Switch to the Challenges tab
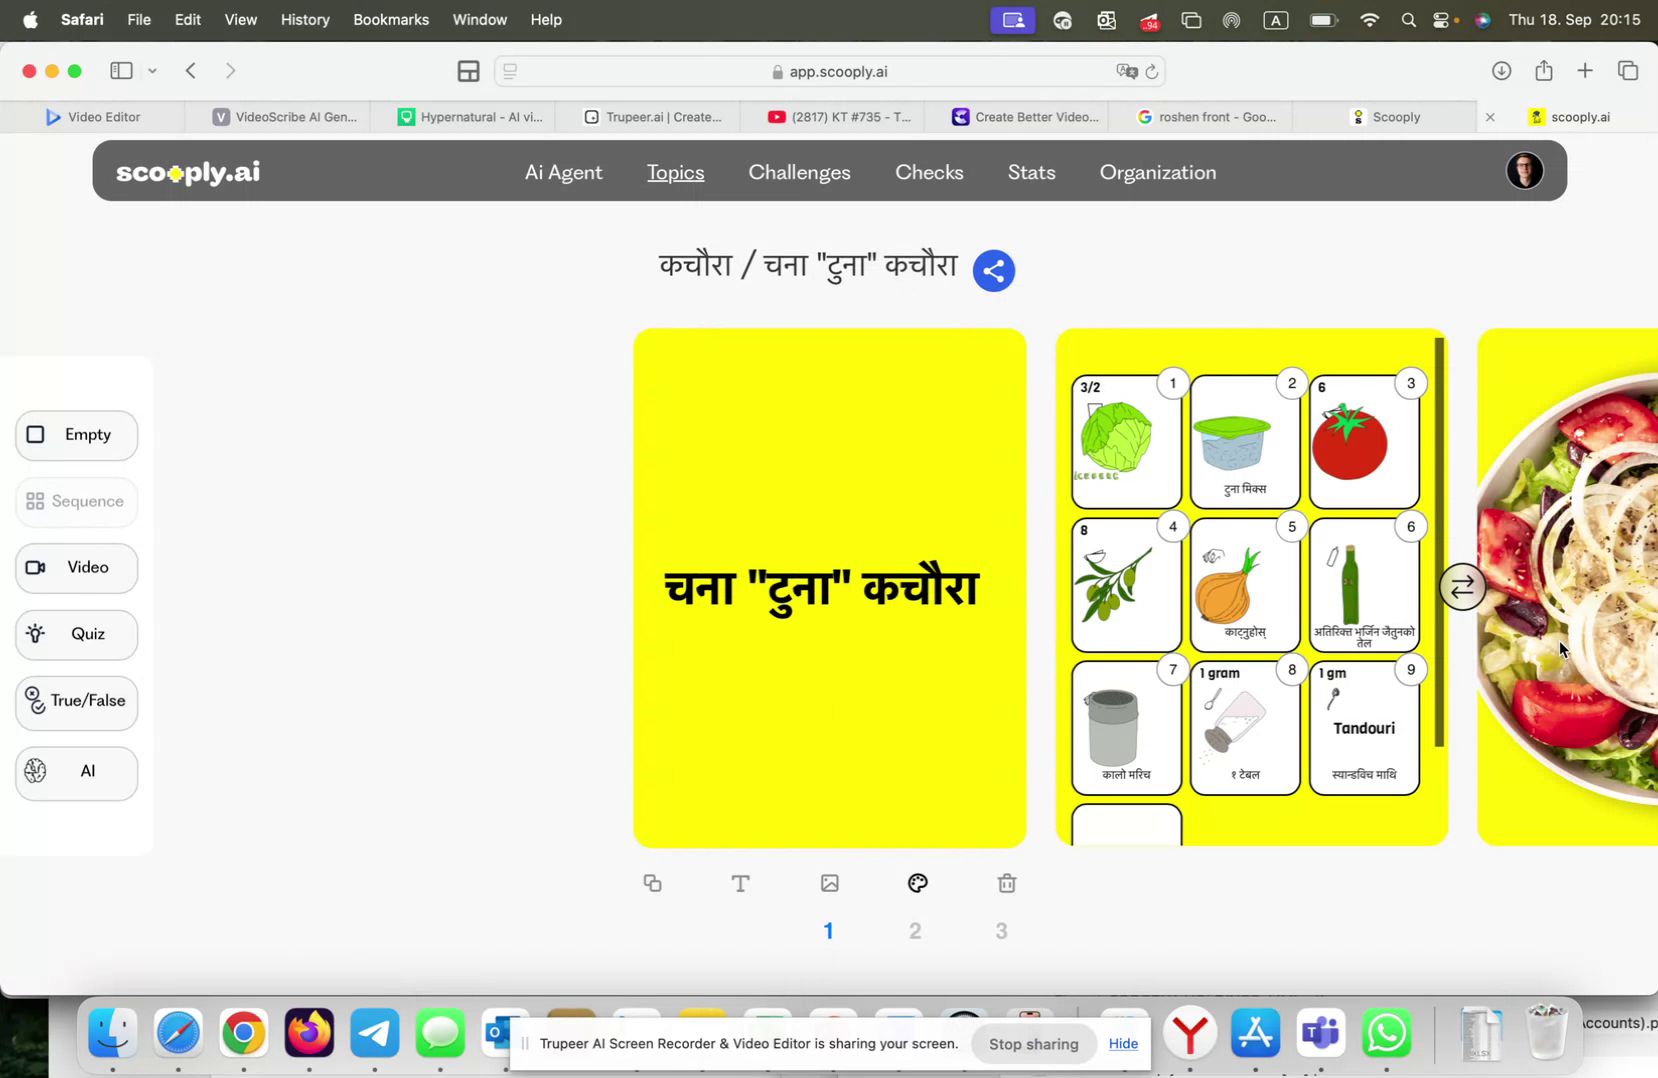This screenshot has height=1078, width=1658. [799, 172]
